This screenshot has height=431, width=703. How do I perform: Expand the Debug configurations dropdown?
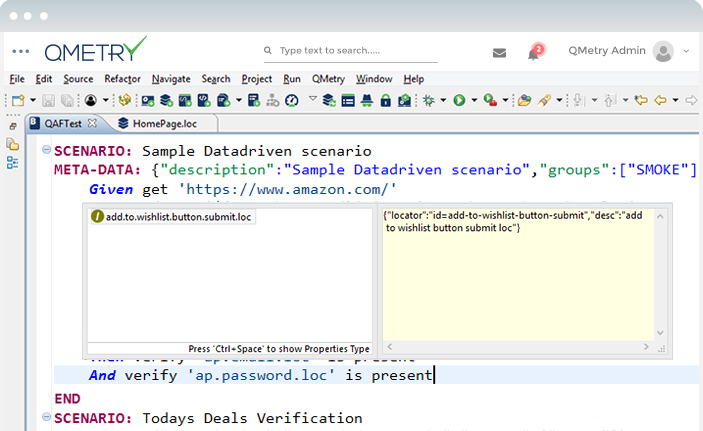443,100
